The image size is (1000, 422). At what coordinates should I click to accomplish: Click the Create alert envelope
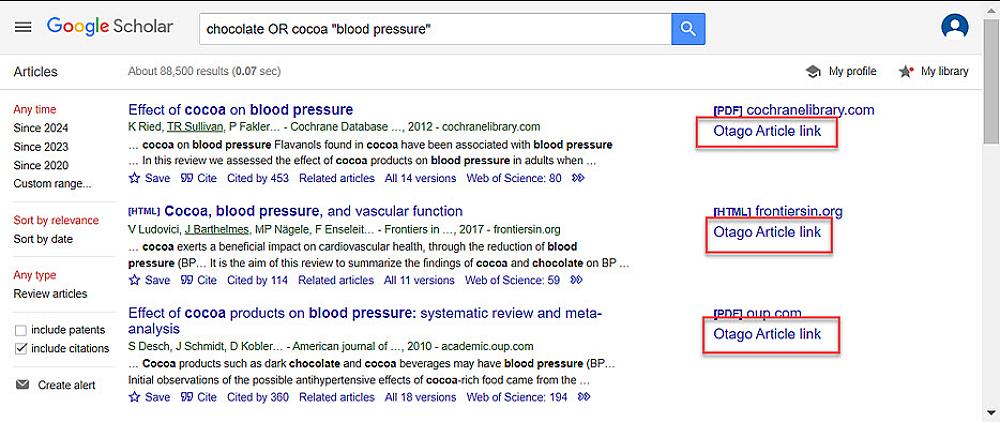click(59, 385)
